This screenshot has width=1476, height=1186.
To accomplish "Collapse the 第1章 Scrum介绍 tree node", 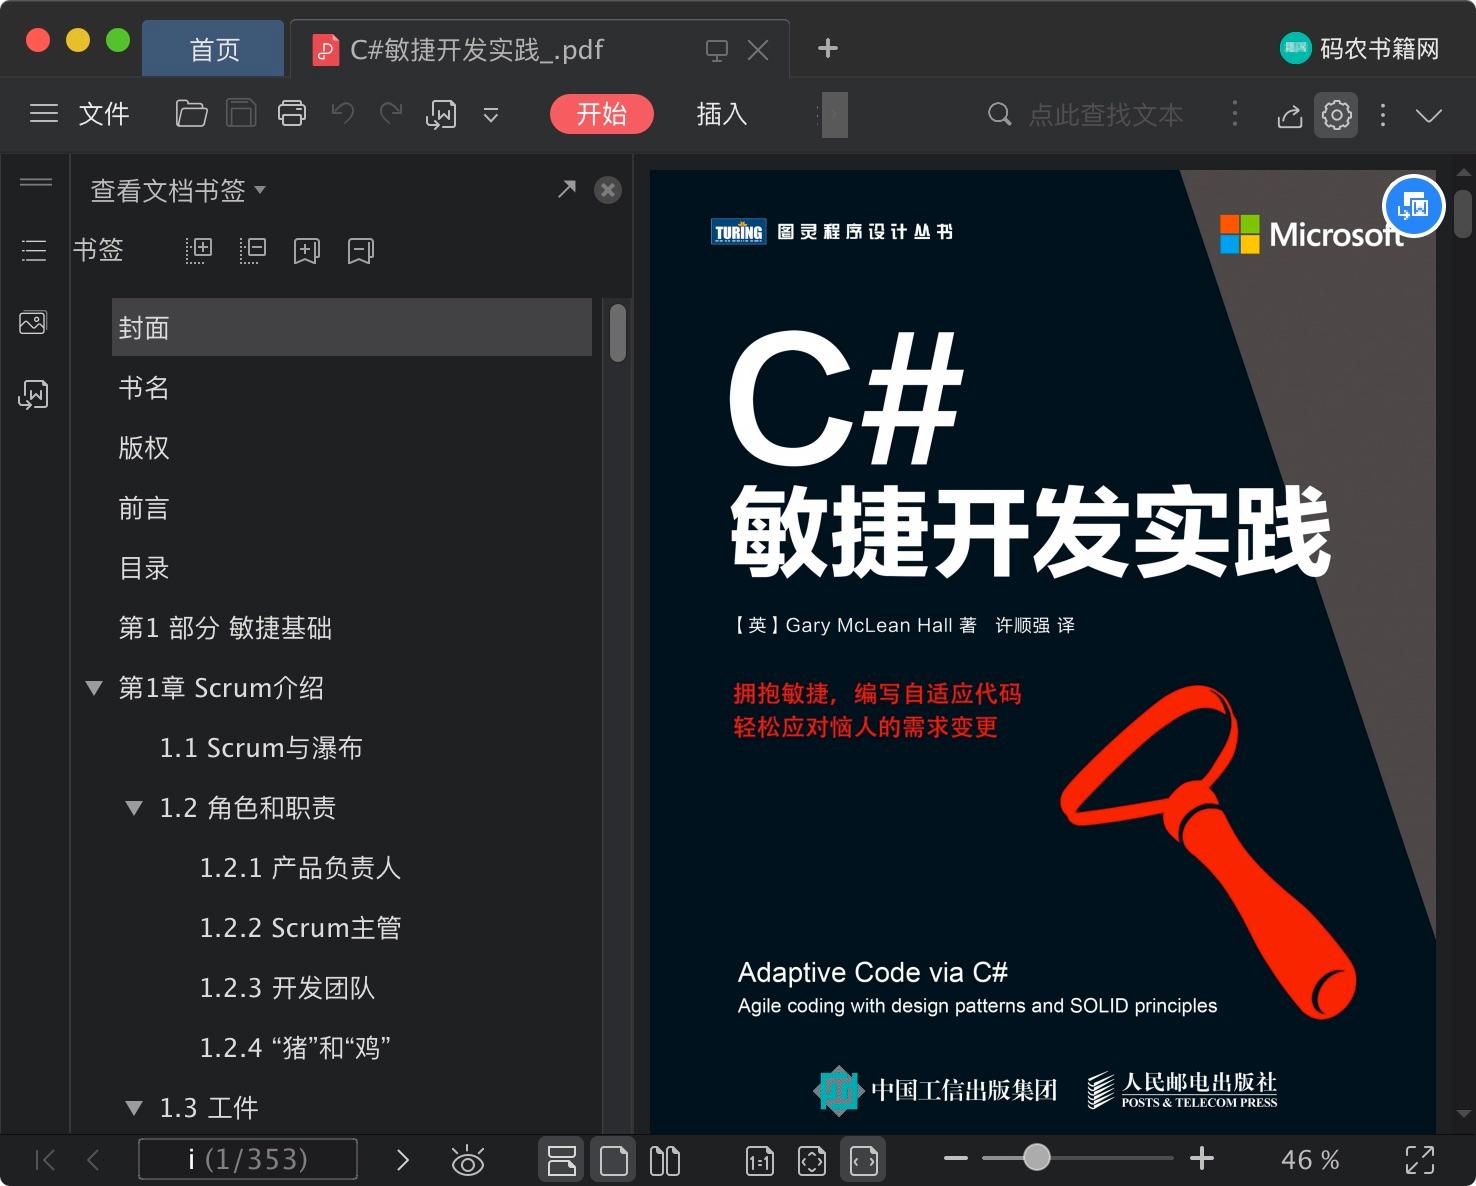I will pyautogui.click(x=94, y=688).
